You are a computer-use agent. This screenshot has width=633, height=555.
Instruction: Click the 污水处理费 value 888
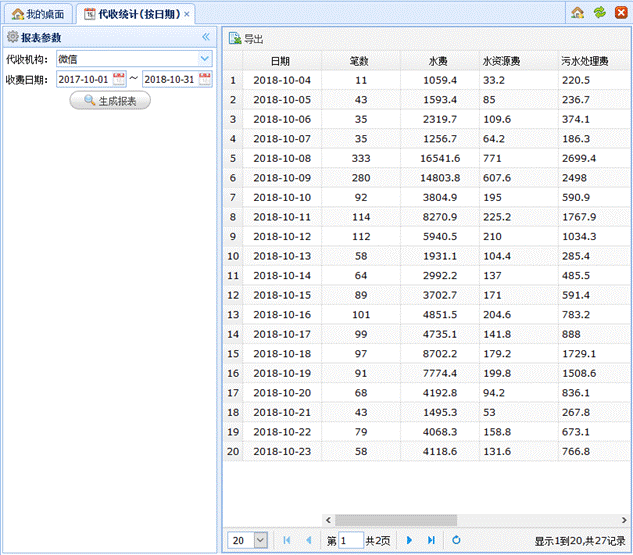click(594, 334)
